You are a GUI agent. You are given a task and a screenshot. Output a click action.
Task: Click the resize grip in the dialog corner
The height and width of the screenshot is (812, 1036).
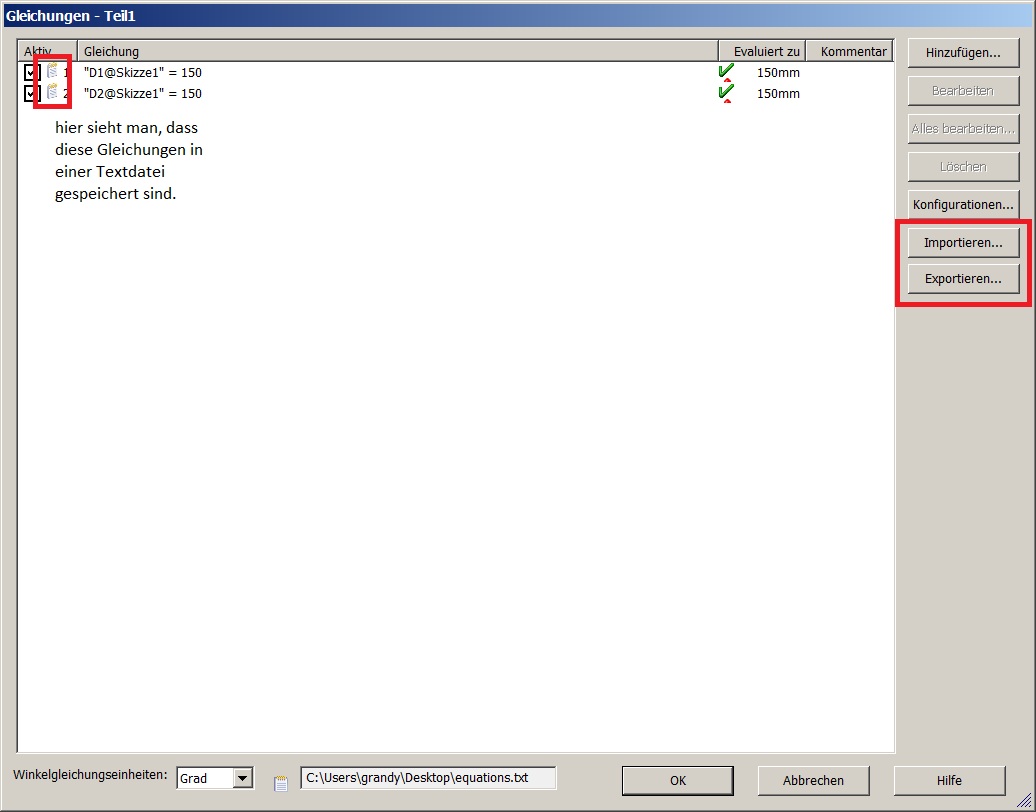(x=1023, y=800)
